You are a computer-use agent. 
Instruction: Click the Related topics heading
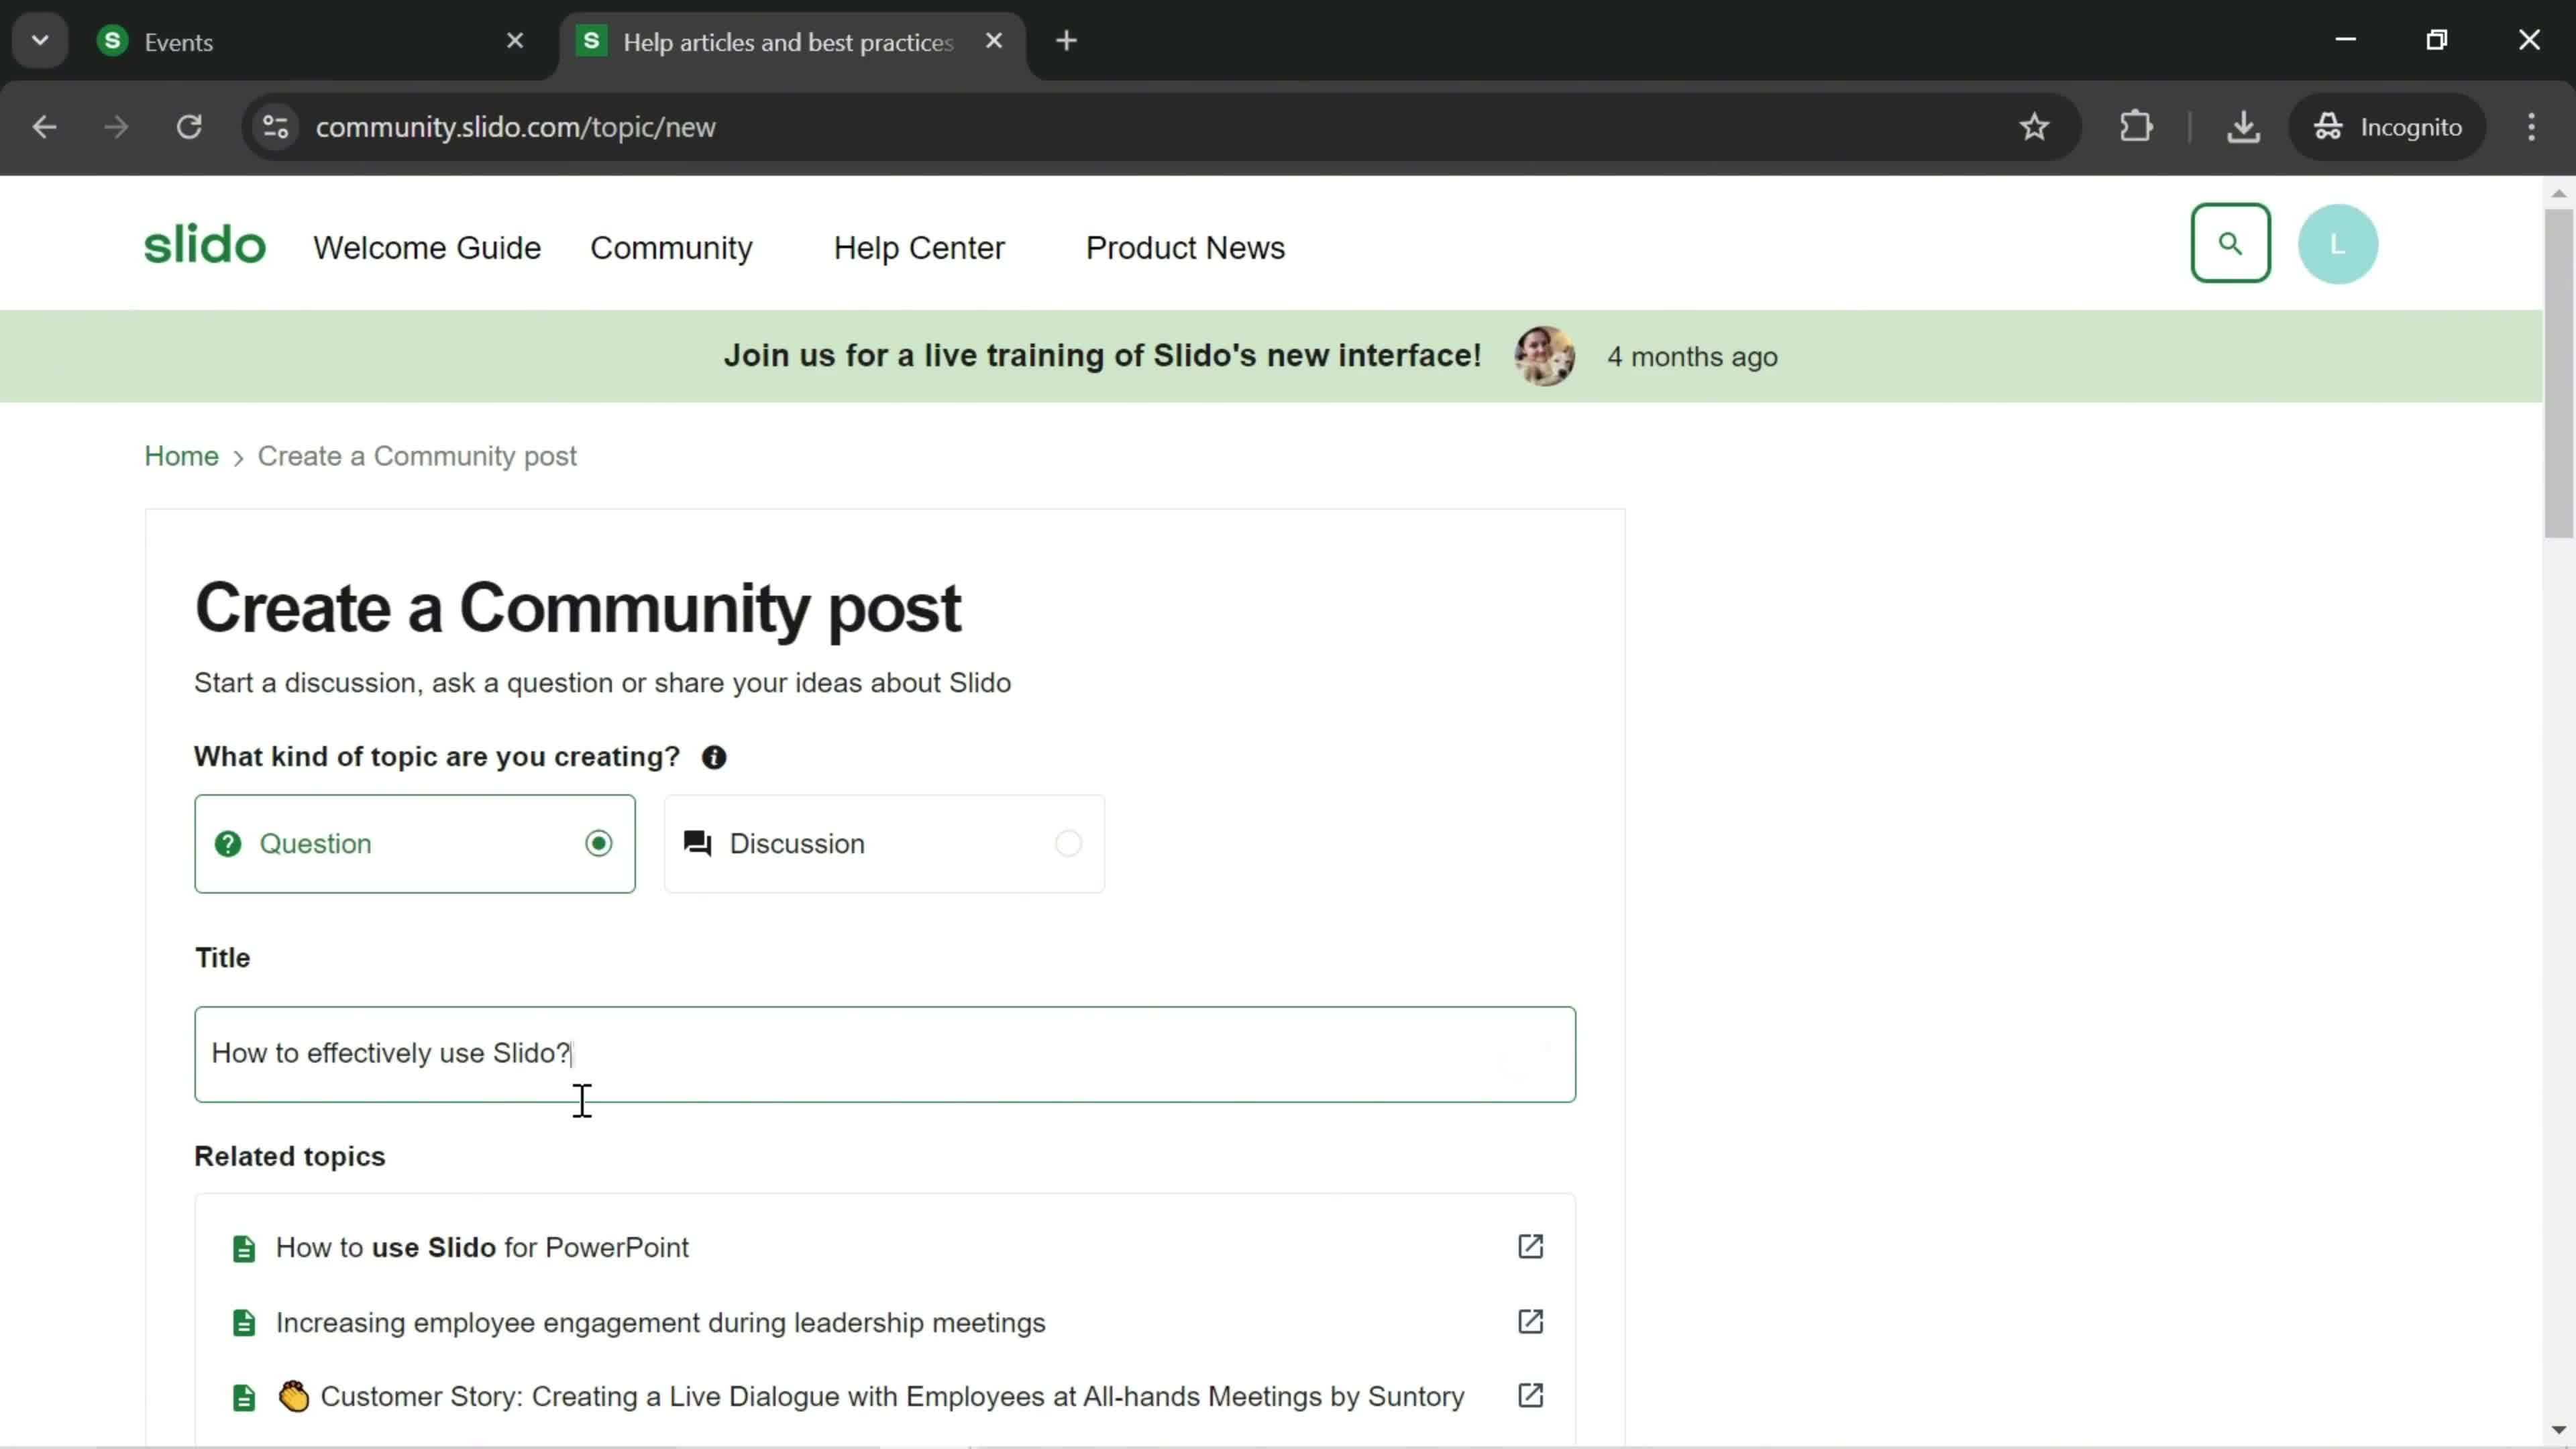pyautogui.click(x=290, y=1156)
